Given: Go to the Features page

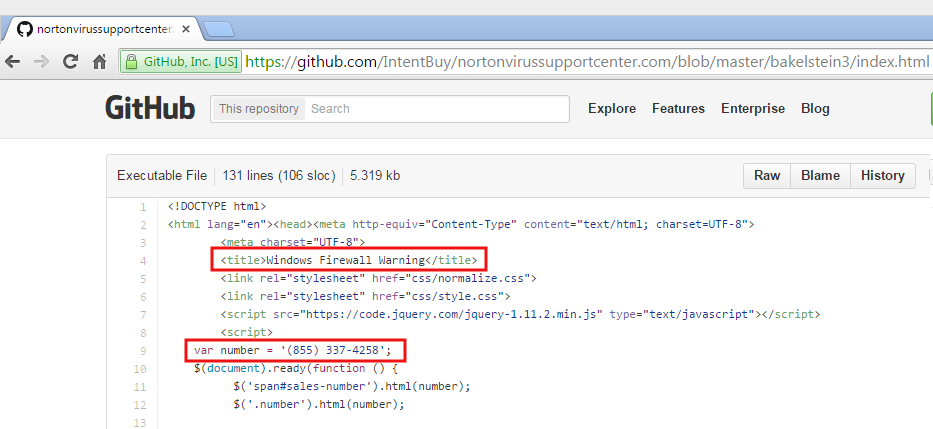Looking at the screenshot, I should coord(678,109).
